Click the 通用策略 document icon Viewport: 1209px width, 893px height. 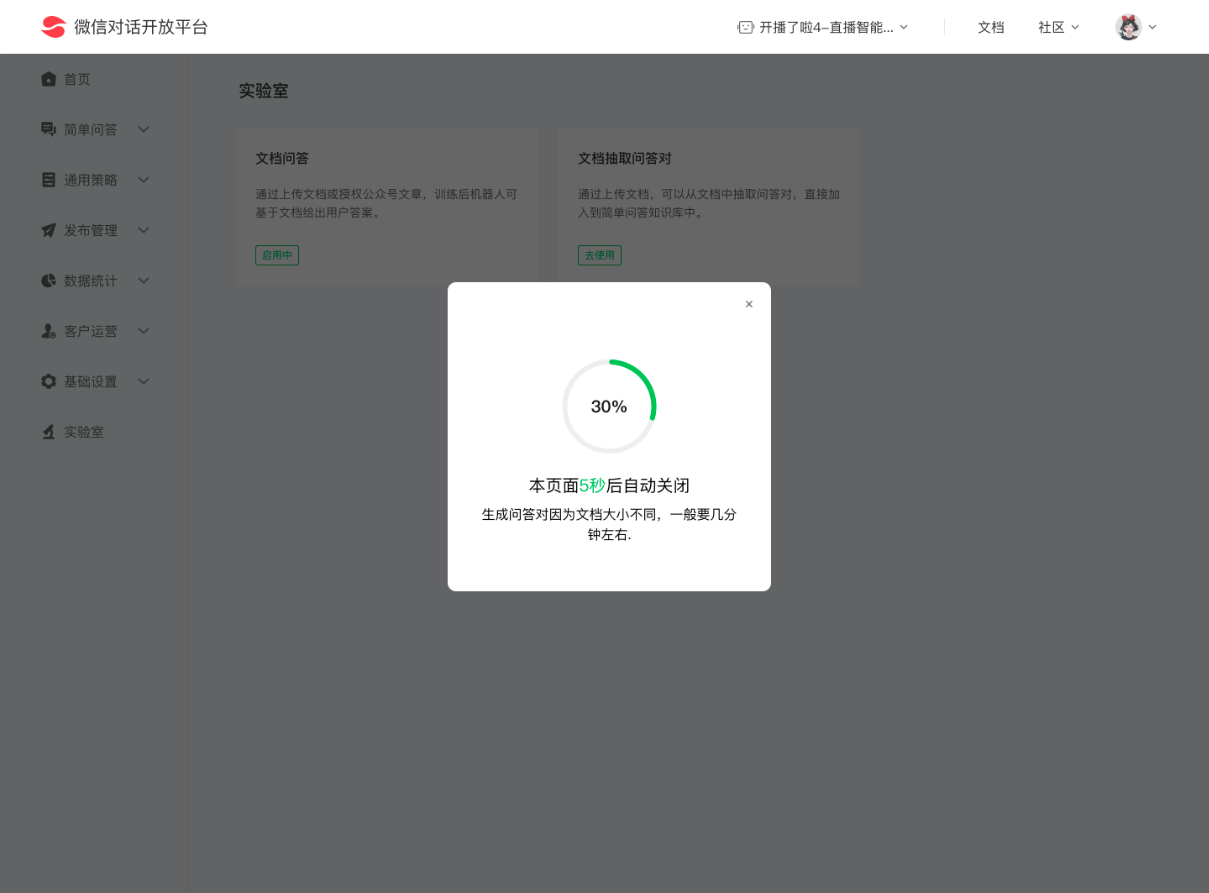(48, 180)
